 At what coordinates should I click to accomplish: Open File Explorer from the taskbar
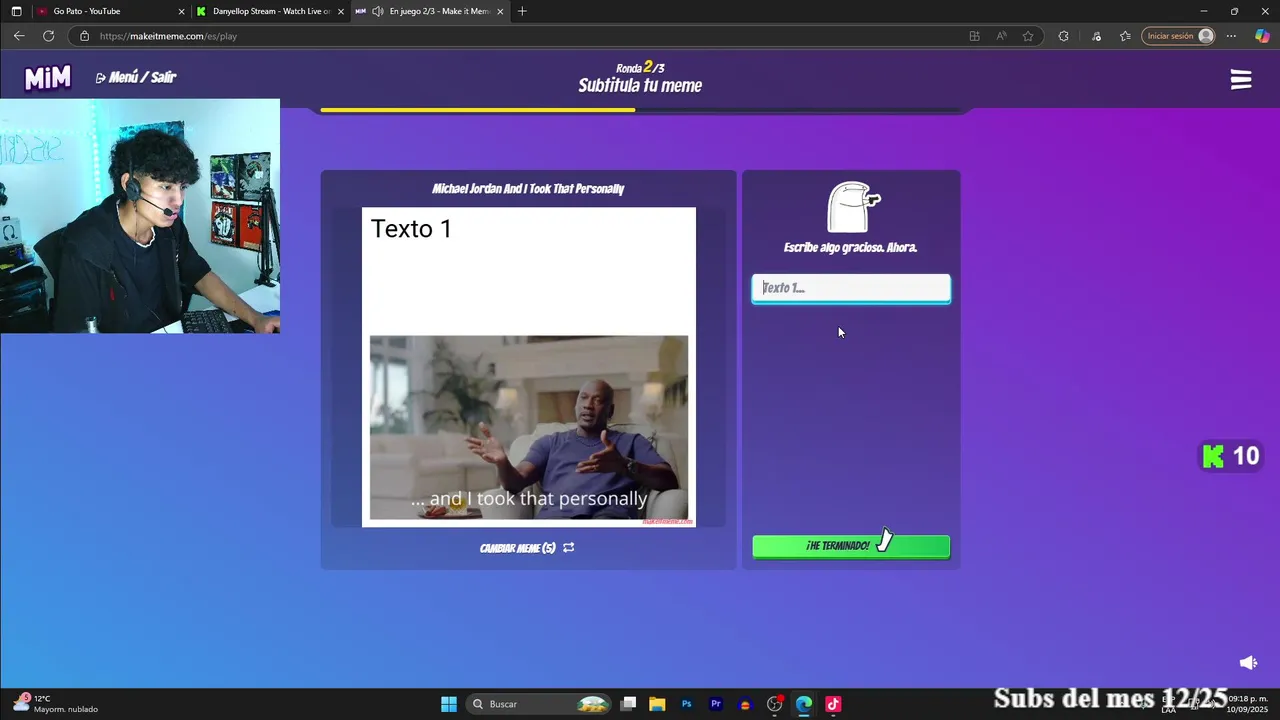click(x=657, y=704)
